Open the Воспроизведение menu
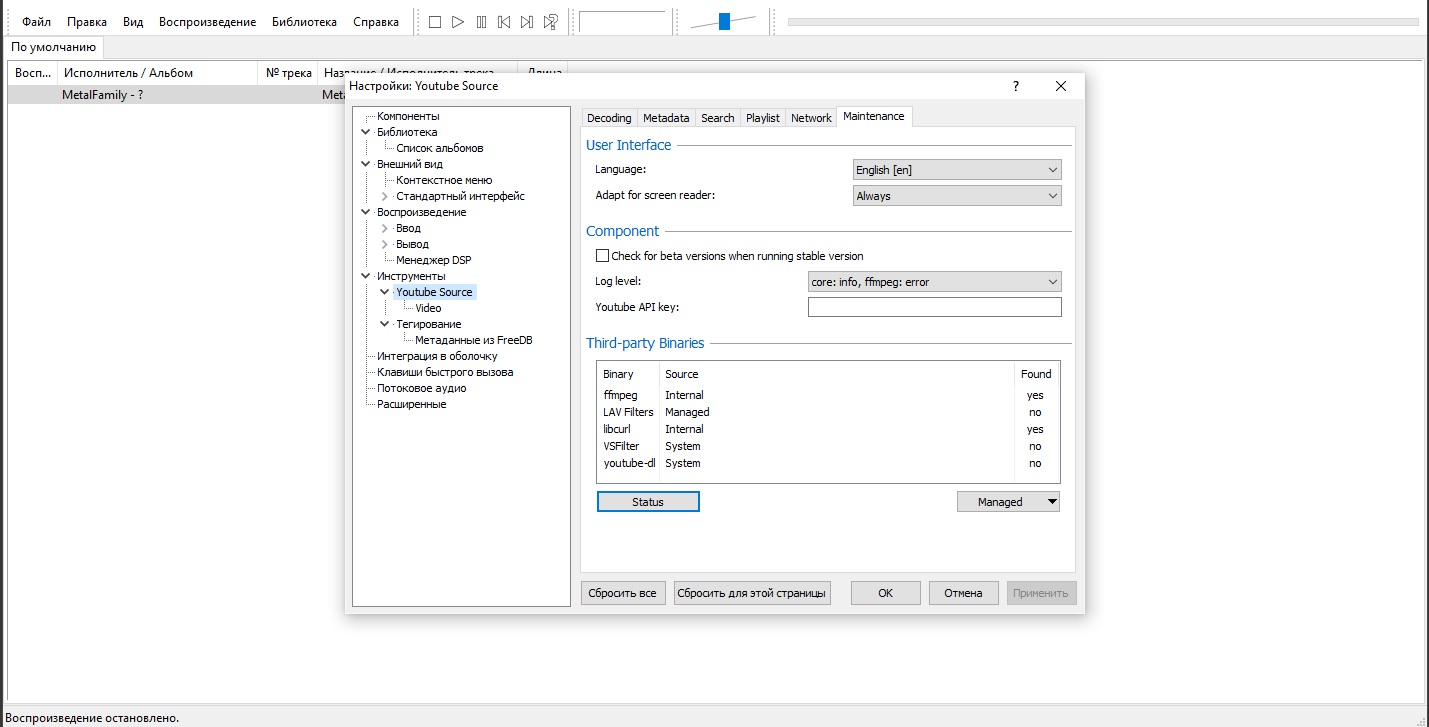 pyautogui.click(x=207, y=22)
